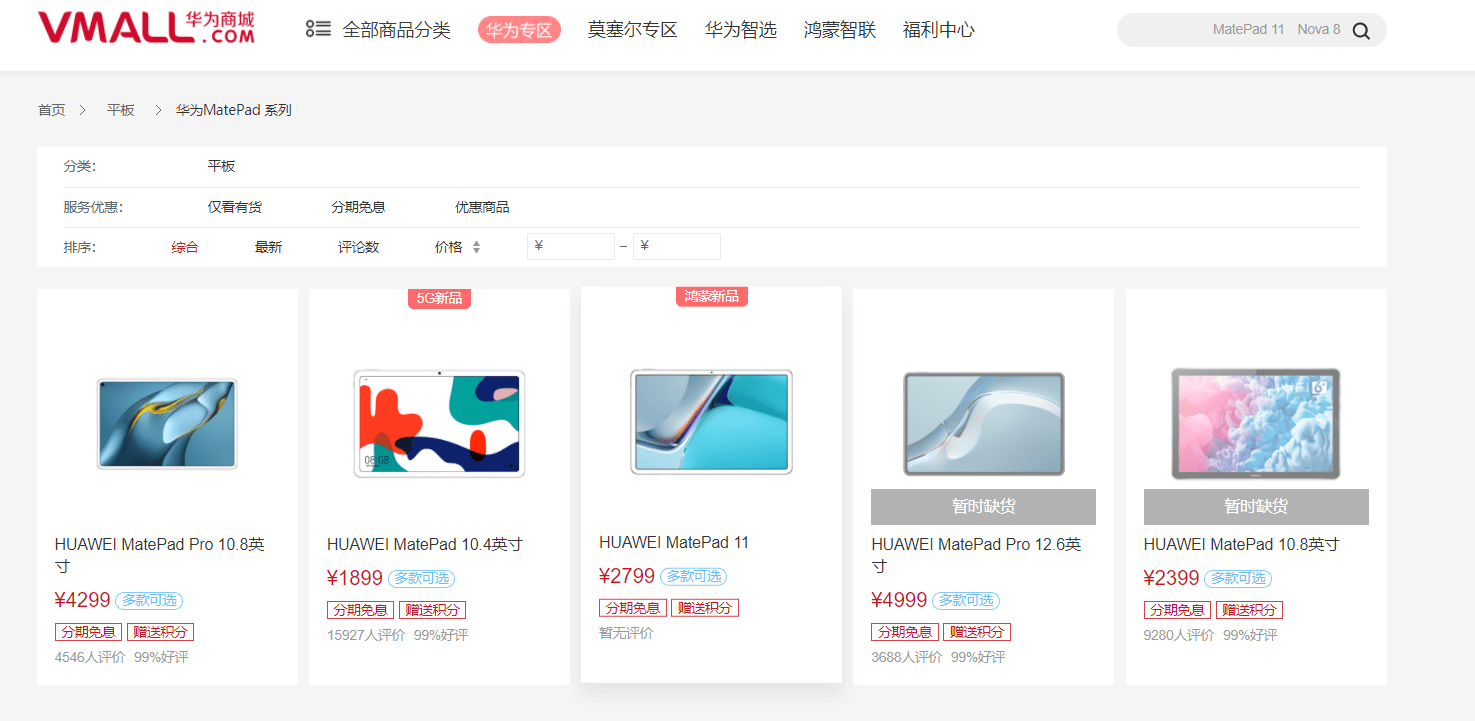The width and height of the screenshot is (1475, 721).
Task: Click the price sort arrows icon
Action: click(x=476, y=247)
